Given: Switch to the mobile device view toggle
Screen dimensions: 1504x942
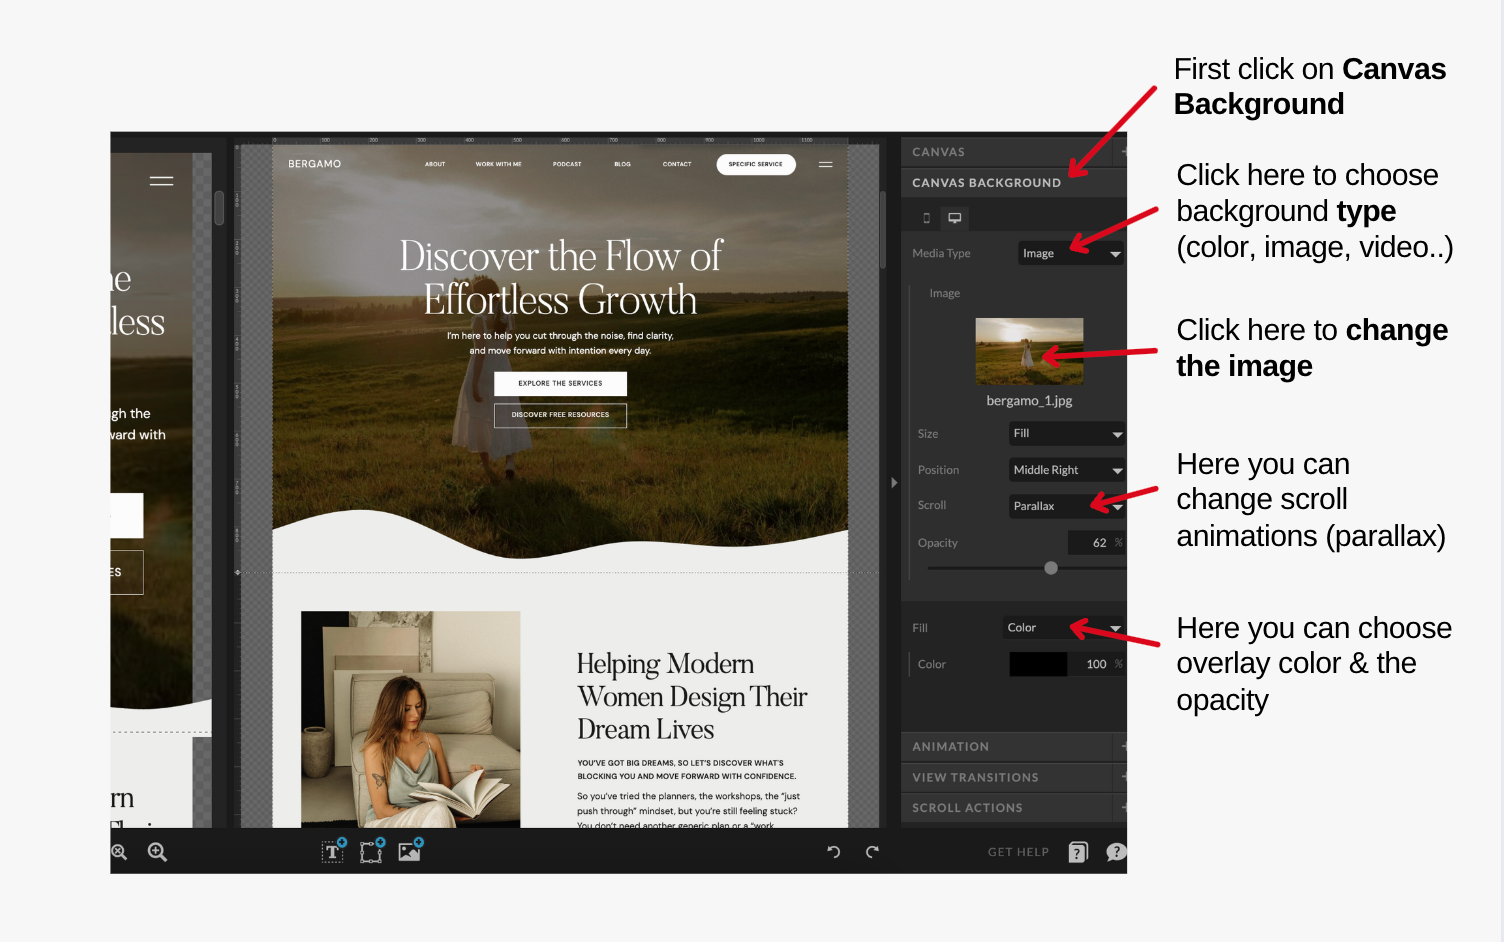Looking at the screenshot, I should (x=925, y=217).
